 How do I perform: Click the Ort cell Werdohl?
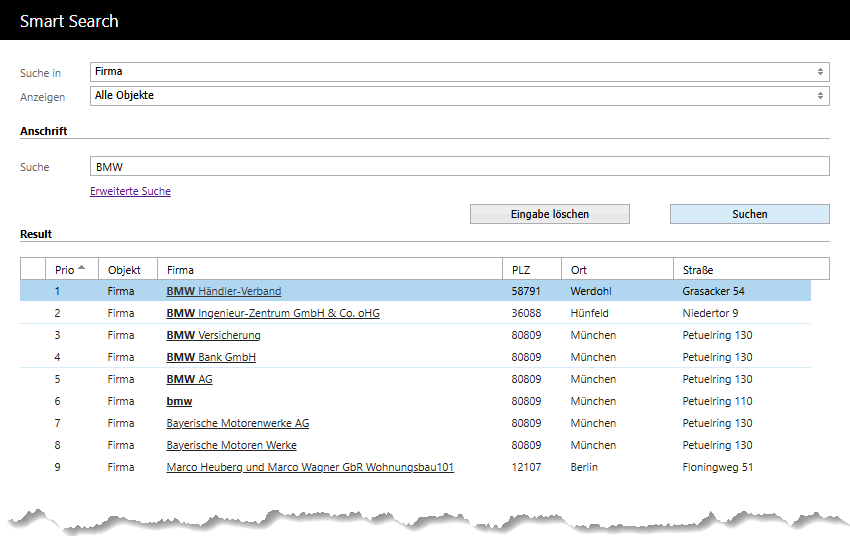coord(591,291)
